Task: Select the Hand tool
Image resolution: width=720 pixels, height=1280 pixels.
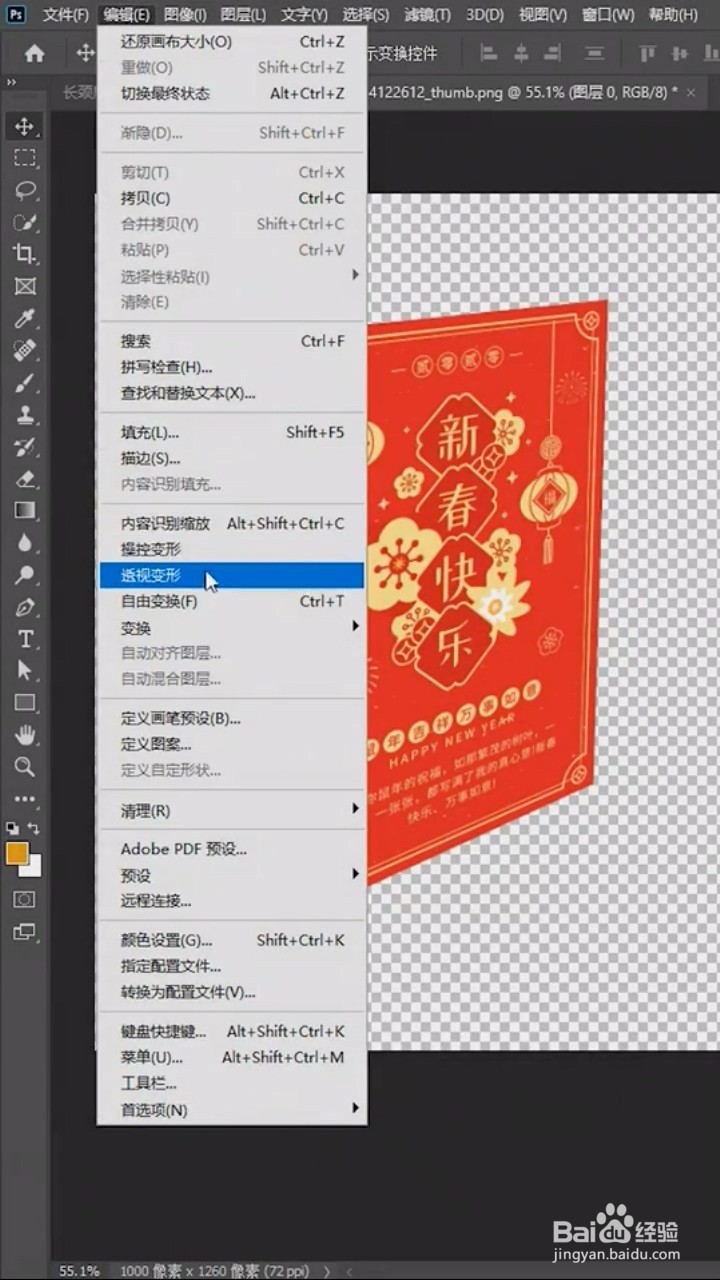Action: pyautogui.click(x=25, y=735)
